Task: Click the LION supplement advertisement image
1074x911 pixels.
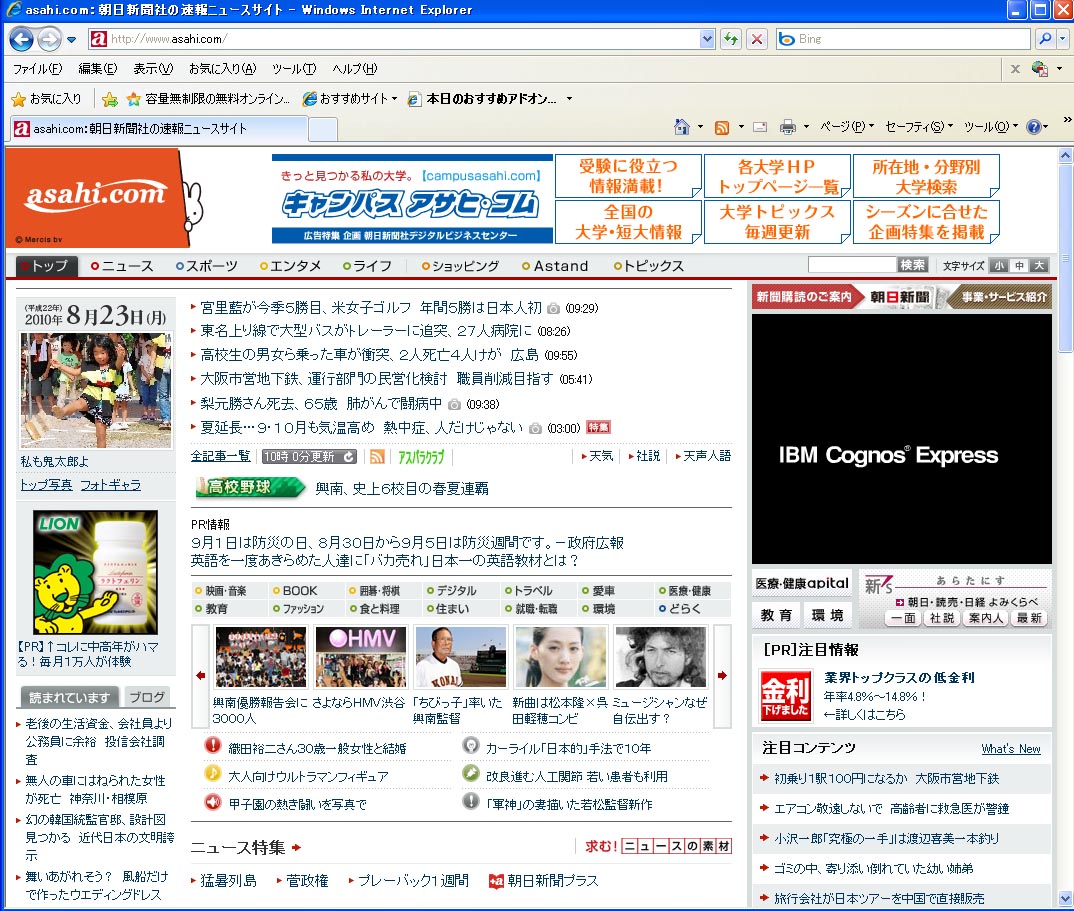Action: pyautogui.click(x=95, y=572)
